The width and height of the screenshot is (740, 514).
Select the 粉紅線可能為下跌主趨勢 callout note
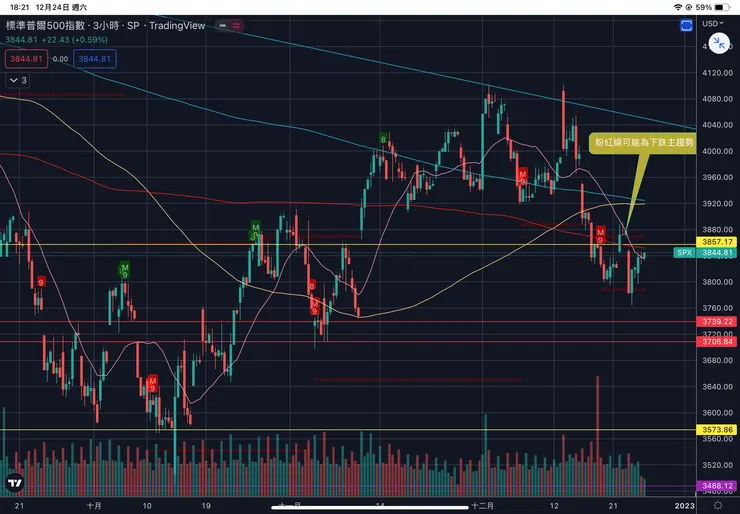[x=642, y=143]
